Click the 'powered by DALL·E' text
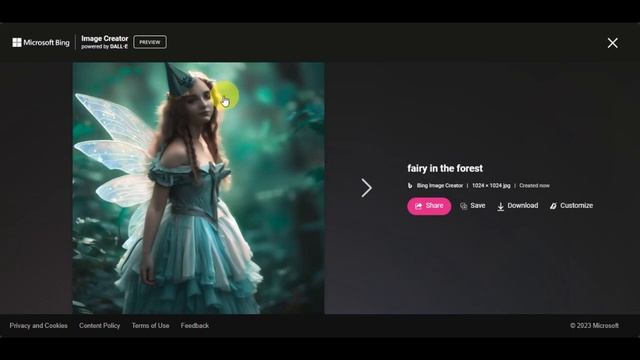This screenshot has width=640, height=360. pyautogui.click(x=104, y=47)
